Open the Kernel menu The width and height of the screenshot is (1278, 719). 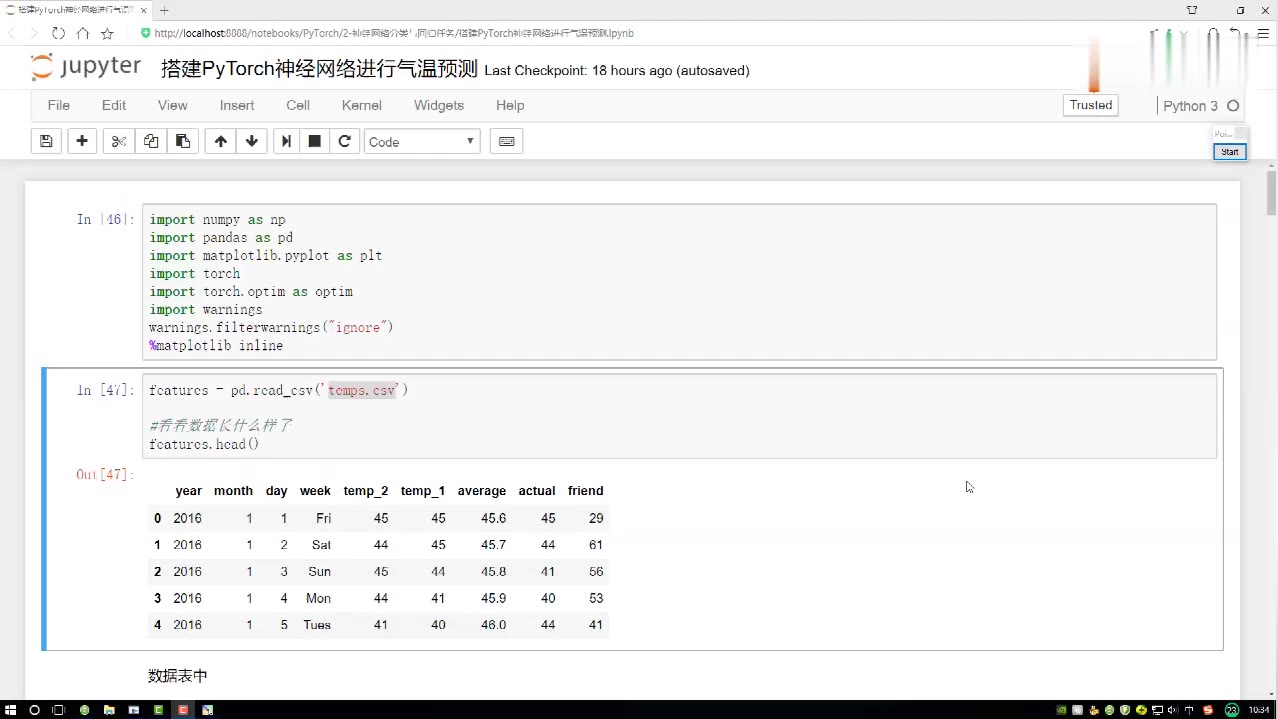pyautogui.click(x=361, y=105)
